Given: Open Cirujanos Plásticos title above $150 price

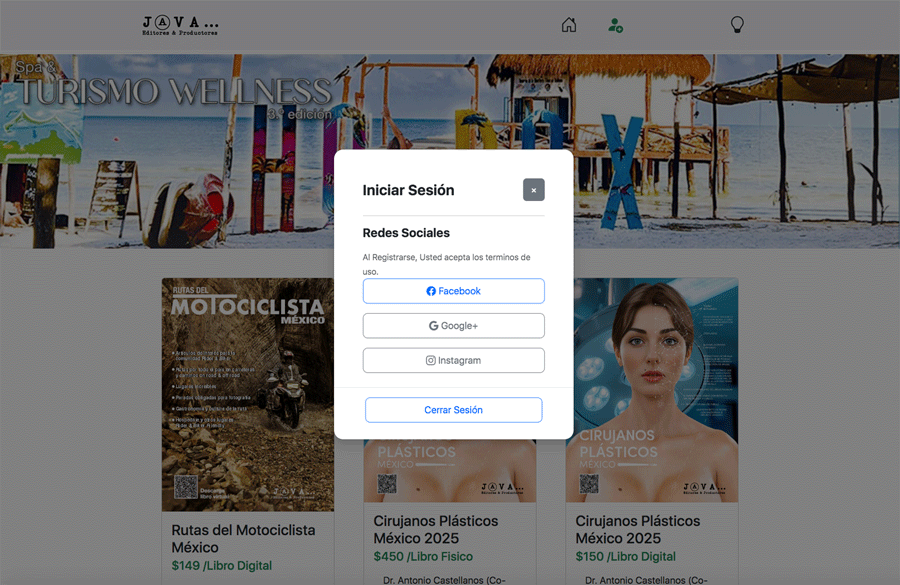Looking at the screenshot, I should [x=638, y=529].
